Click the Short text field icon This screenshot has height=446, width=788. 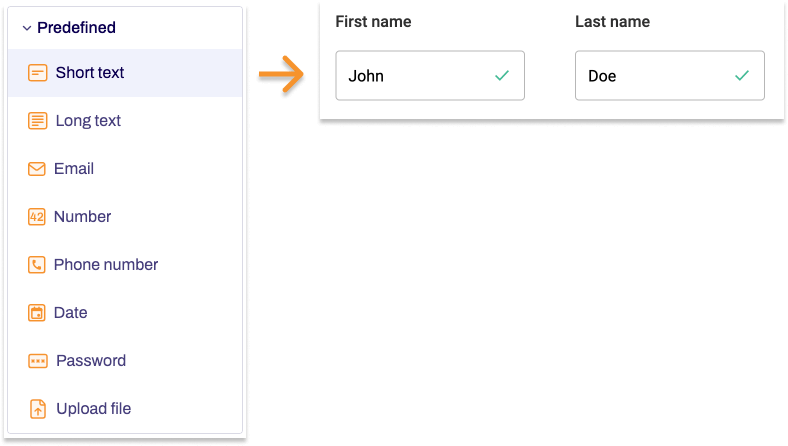37,73
